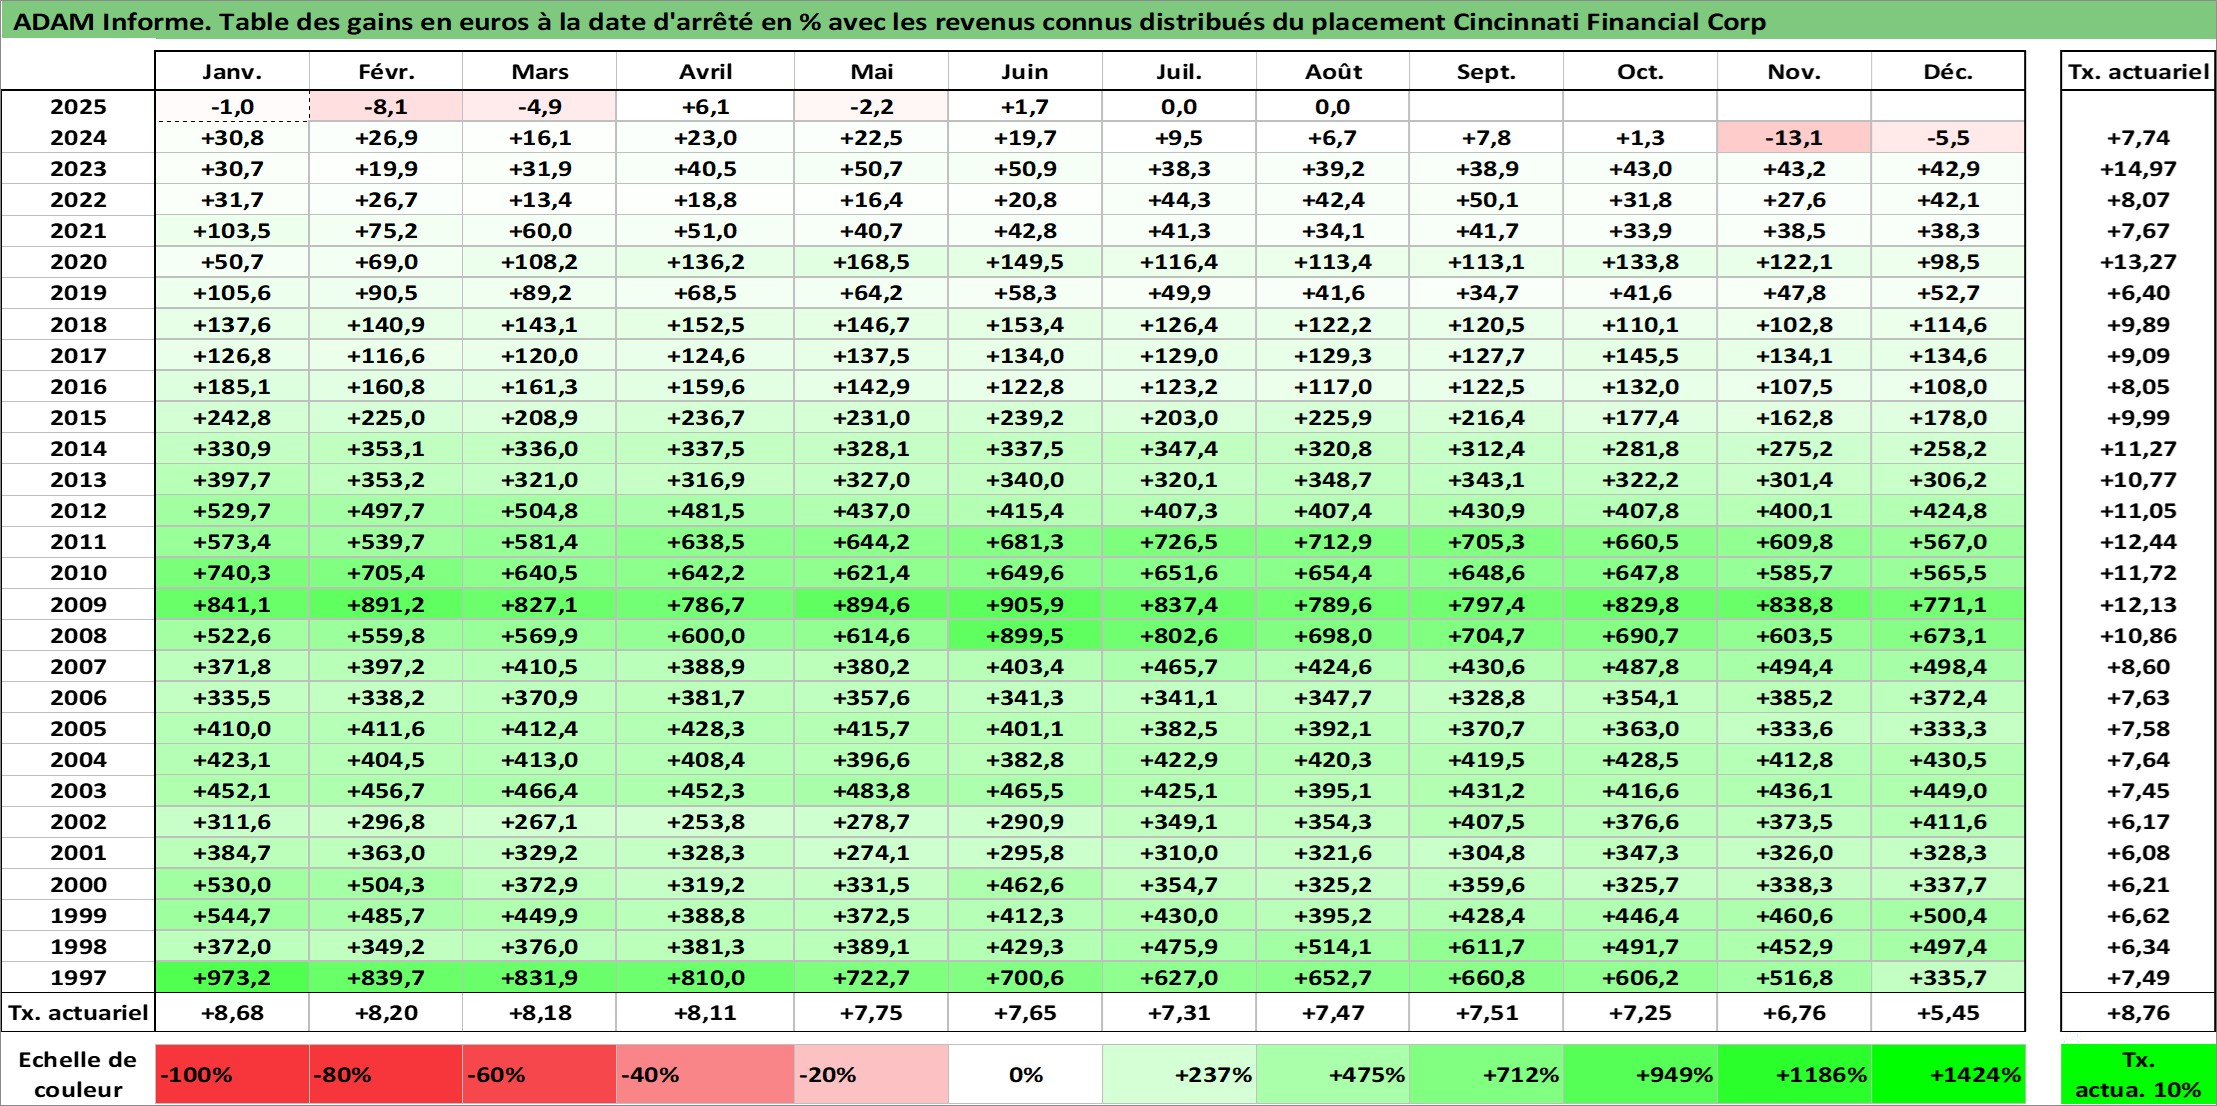Click the +899,5 cell in 2008
The image size is (2217, 1106).
[1025, 635]
